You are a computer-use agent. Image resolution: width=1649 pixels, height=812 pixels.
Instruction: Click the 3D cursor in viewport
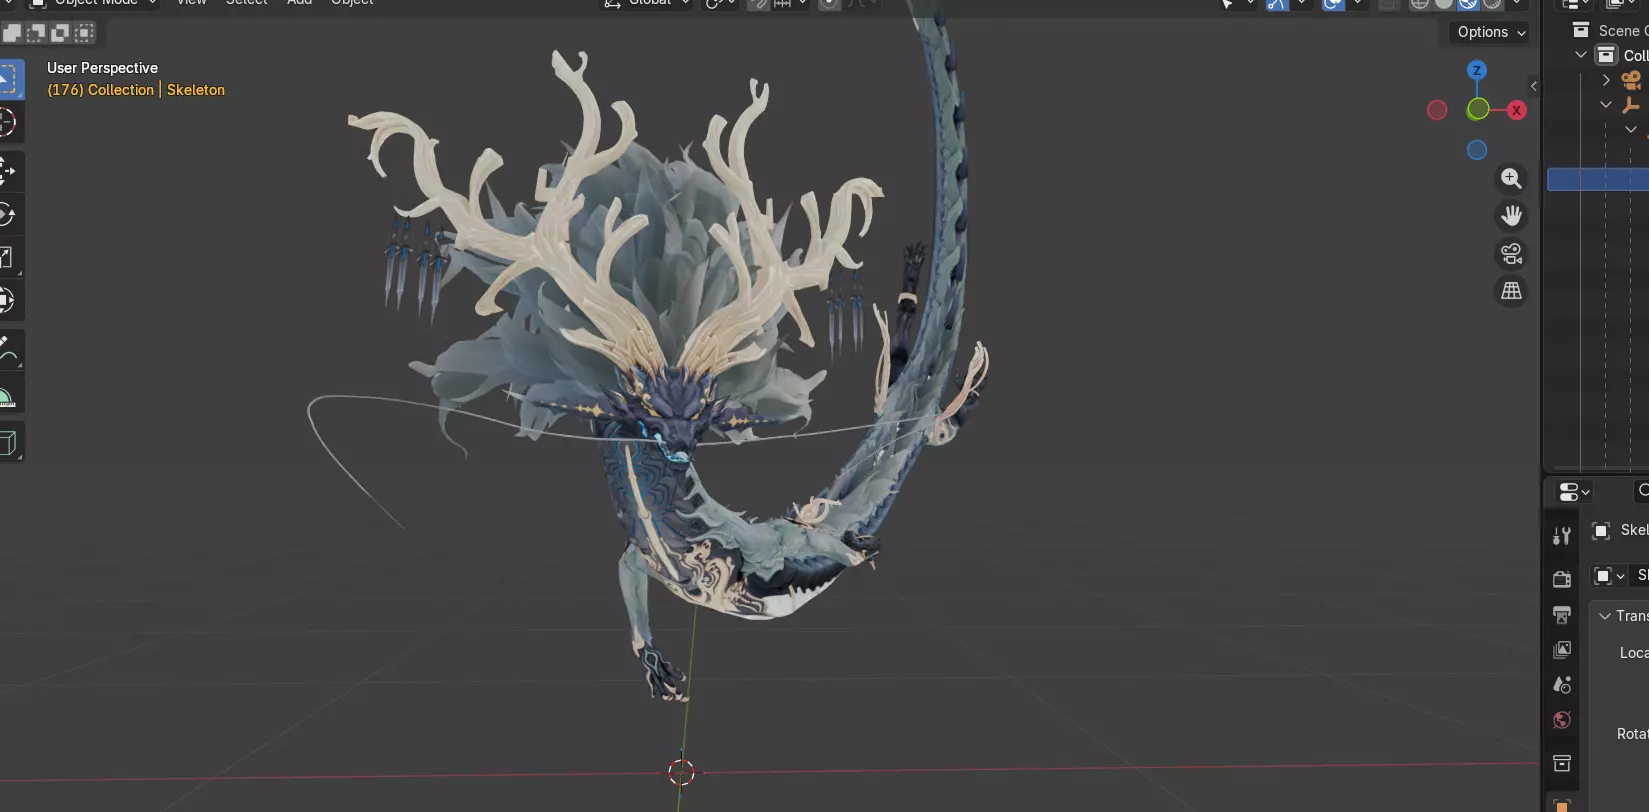click(x=681, y=772)
